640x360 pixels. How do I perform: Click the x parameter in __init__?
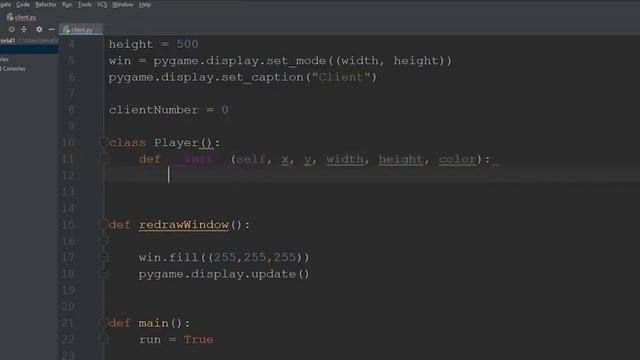pyautogui.click(x=285, y=160)
